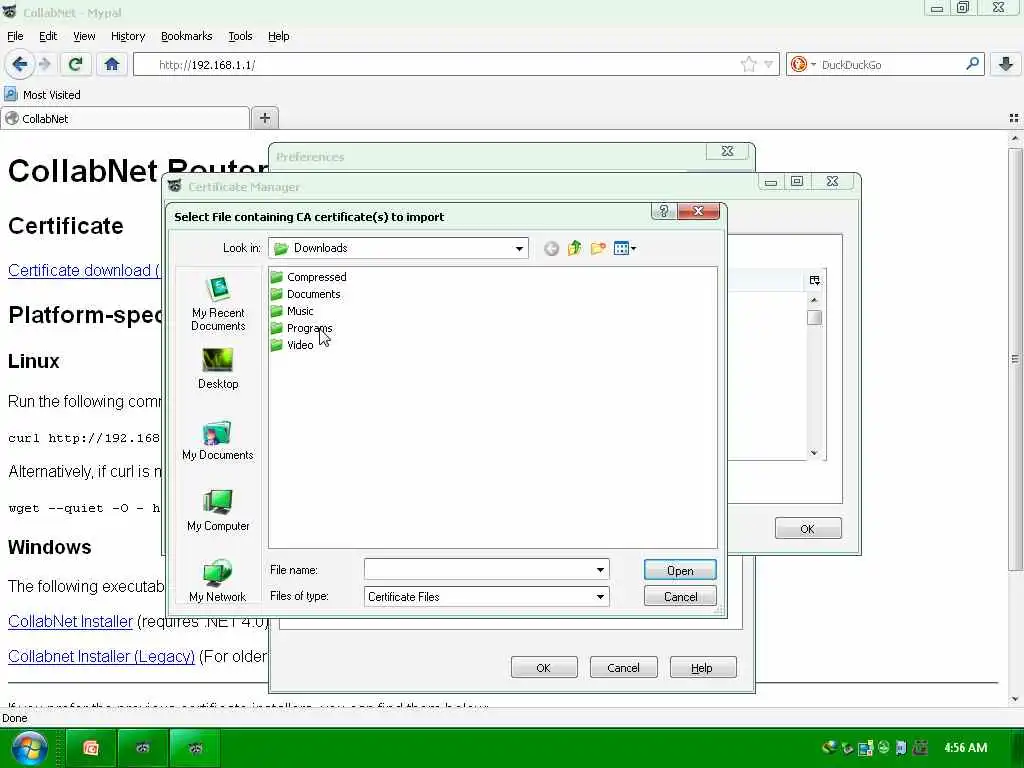Click Open in the file dialog
1024x768 pixels.
pos(680,570)
